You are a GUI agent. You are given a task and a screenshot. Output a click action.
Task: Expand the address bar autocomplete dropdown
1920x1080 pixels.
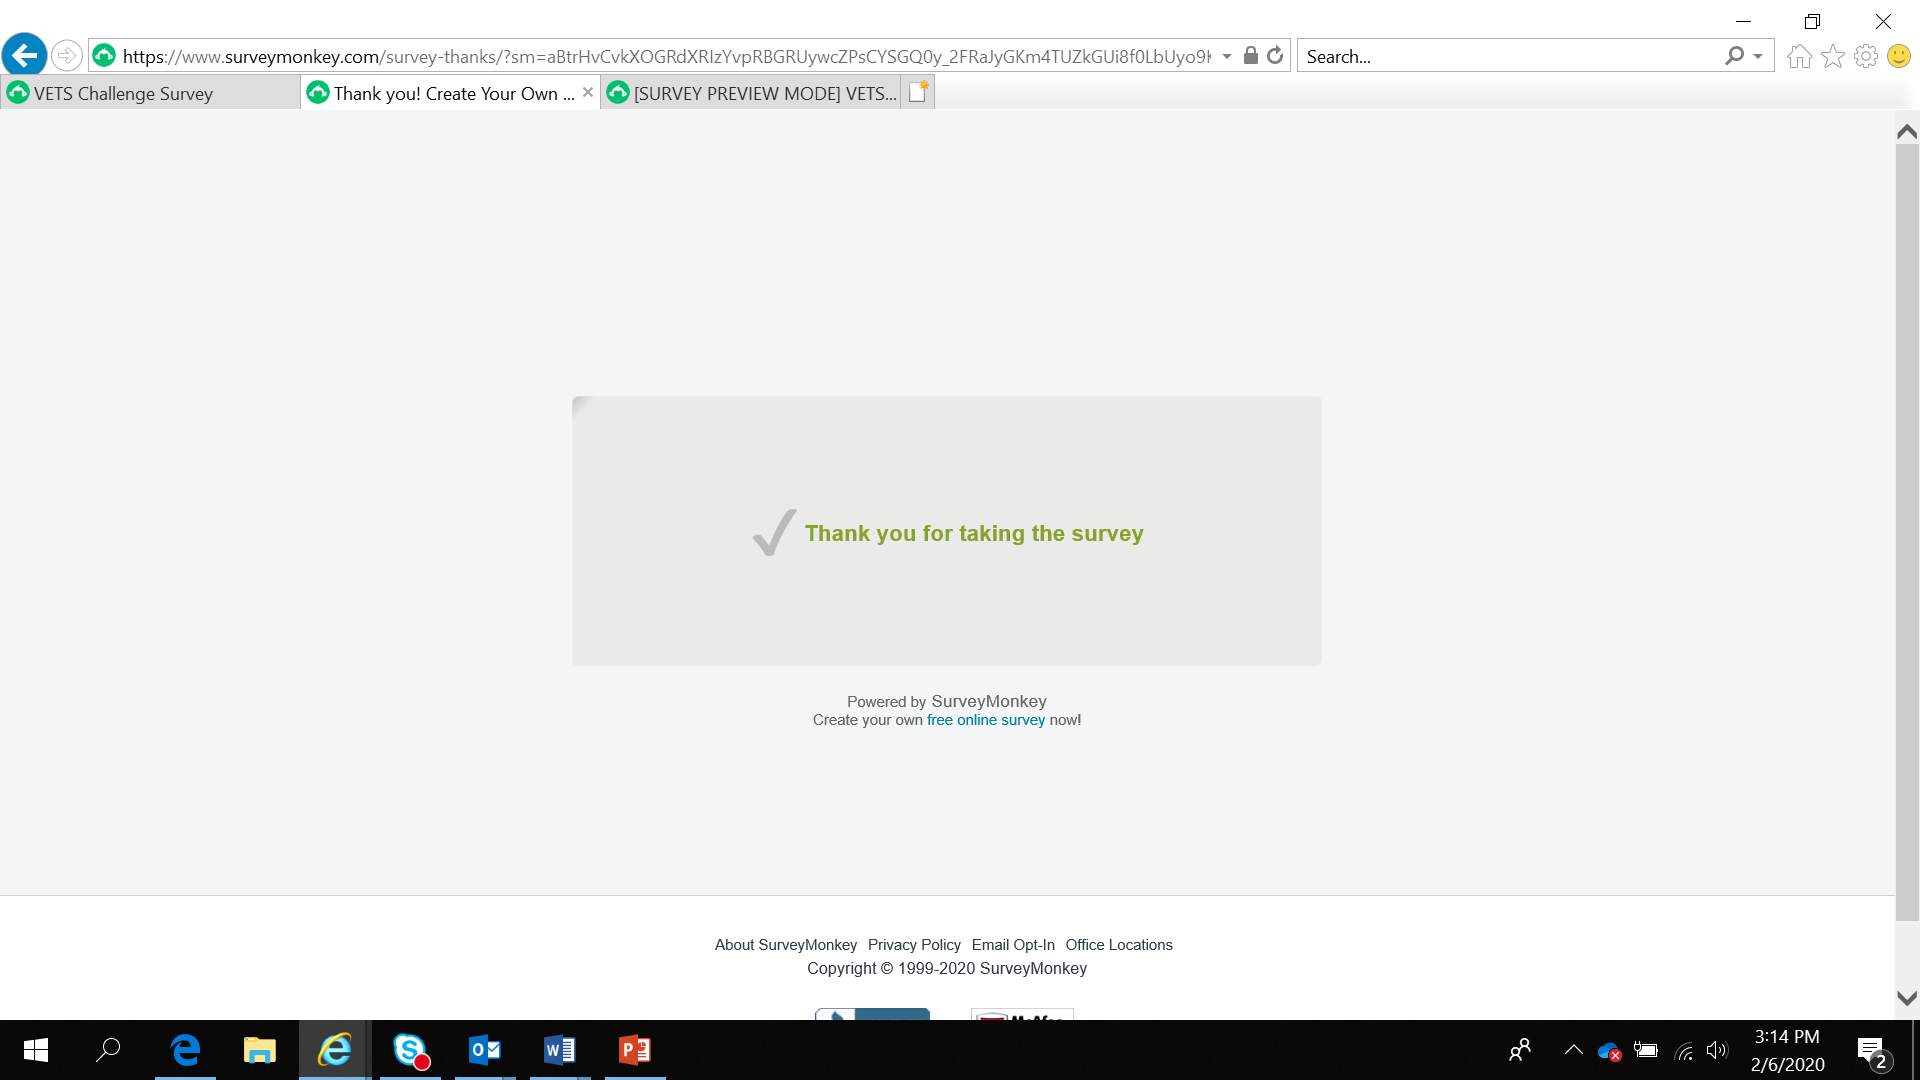click(x=1227, y=56)
